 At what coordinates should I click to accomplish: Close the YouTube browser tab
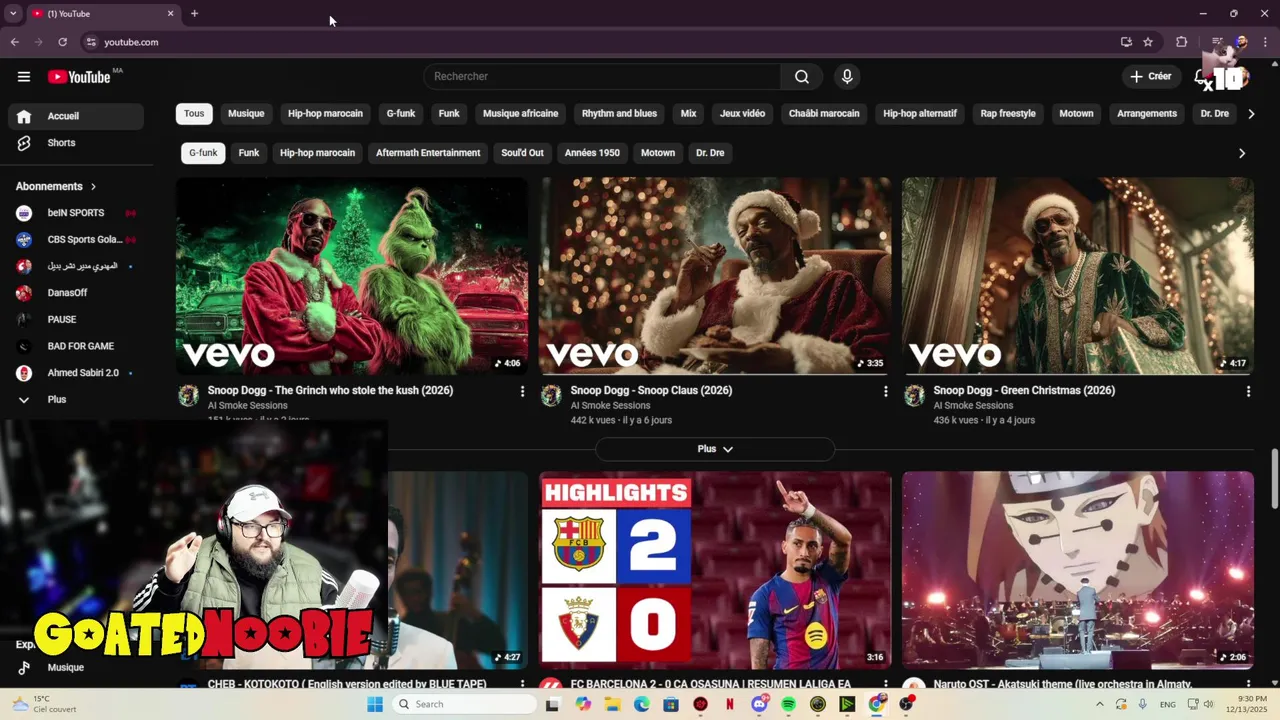(x=170, y=13)
